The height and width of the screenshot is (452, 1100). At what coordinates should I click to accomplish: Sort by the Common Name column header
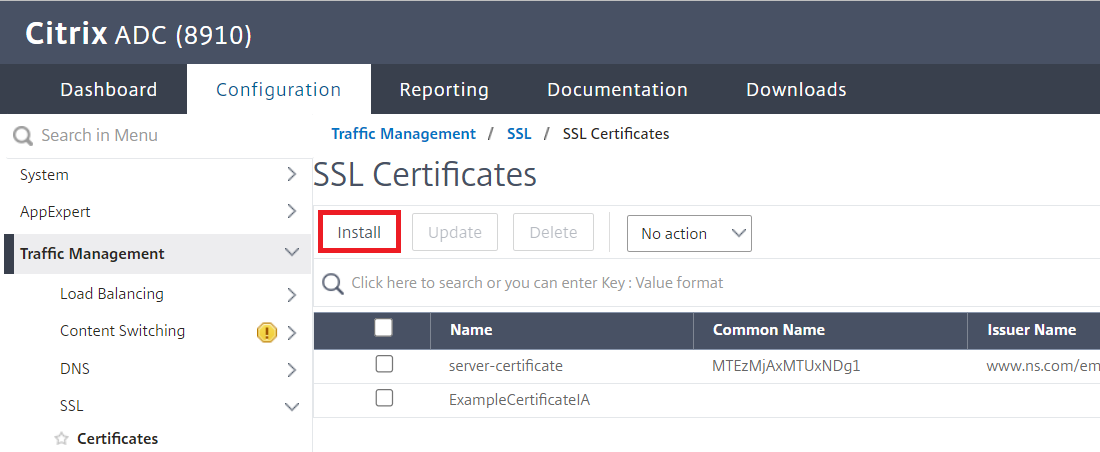[769, 330]
